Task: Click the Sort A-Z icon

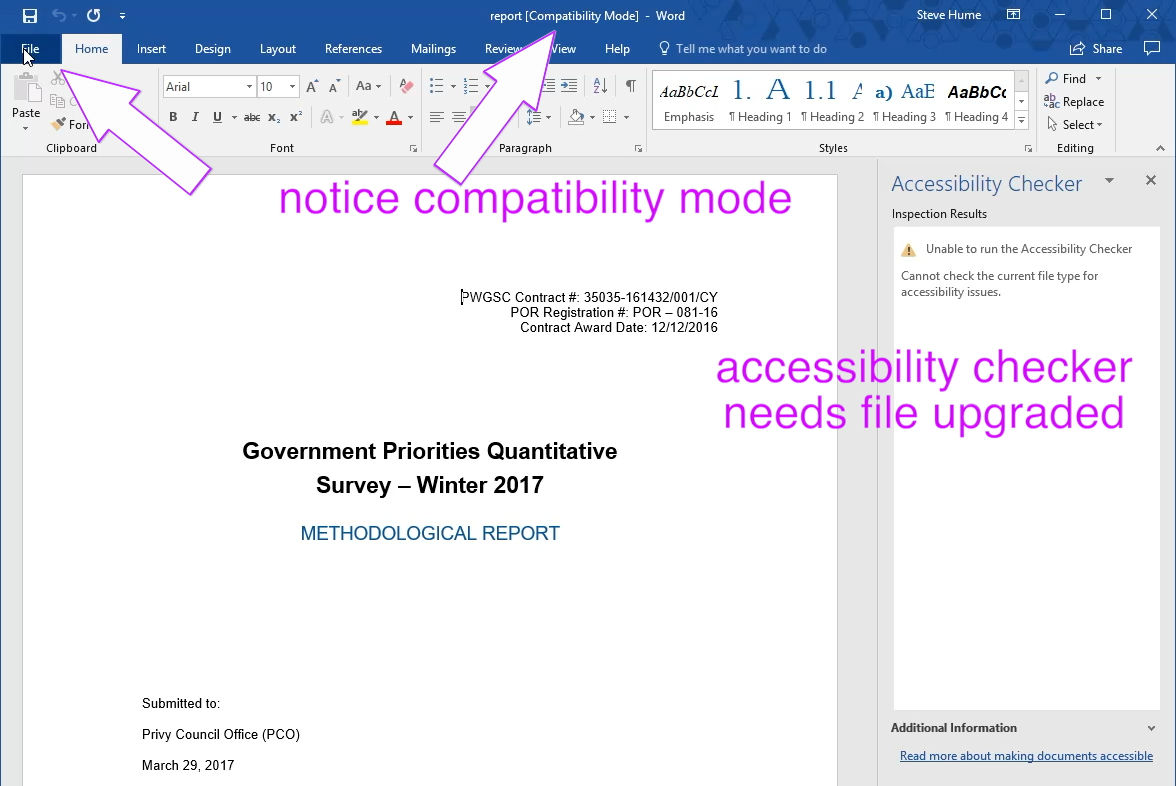Action: pyautogui.click(x=600, y=87)
